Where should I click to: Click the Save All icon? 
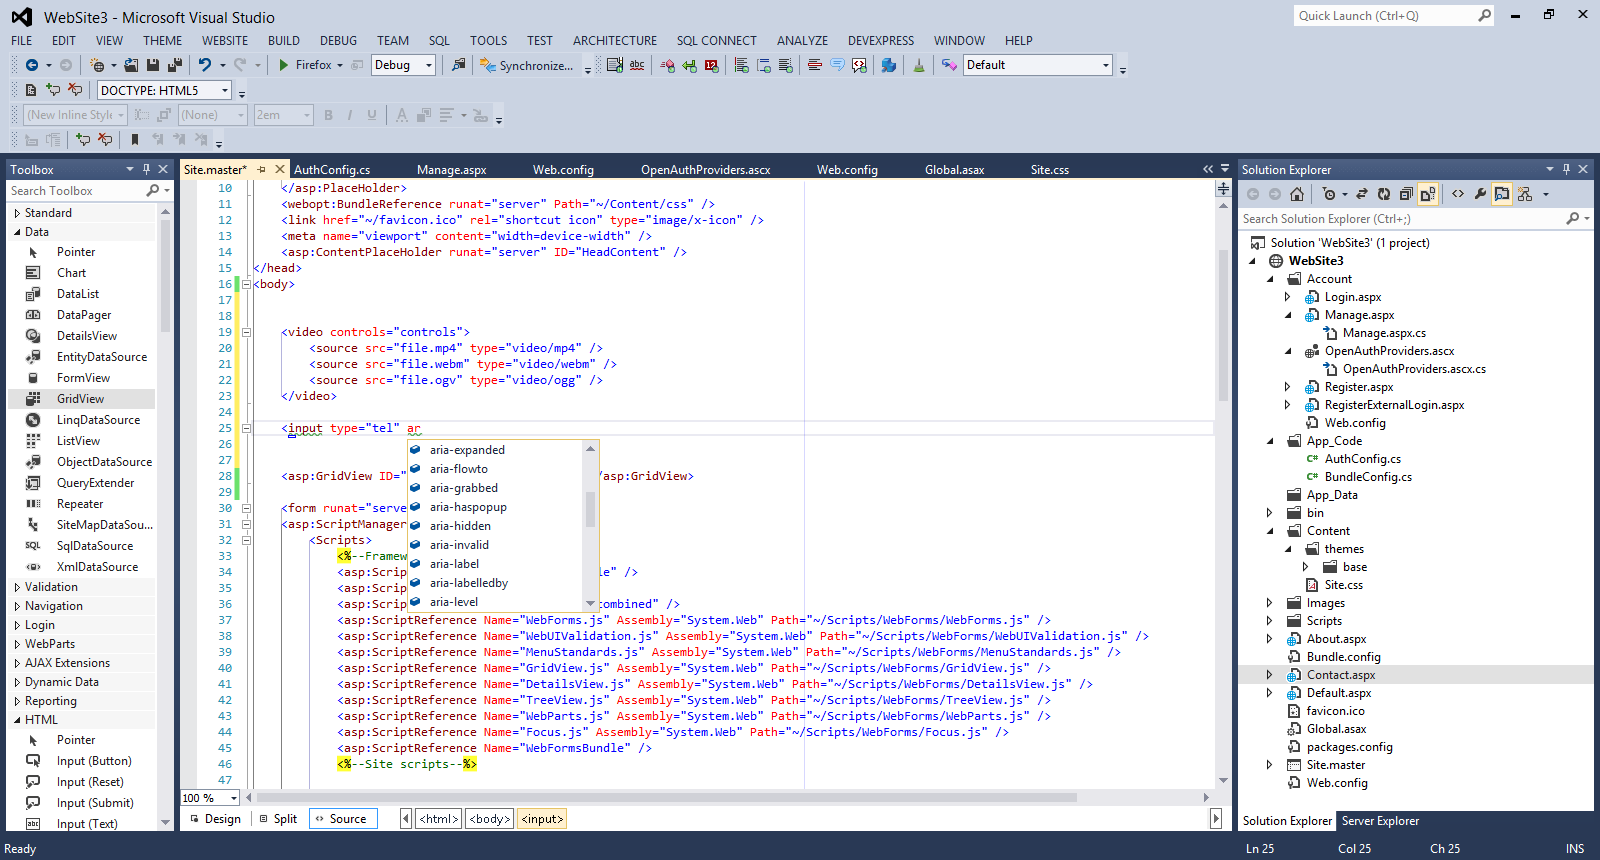(x=175, y=65)
